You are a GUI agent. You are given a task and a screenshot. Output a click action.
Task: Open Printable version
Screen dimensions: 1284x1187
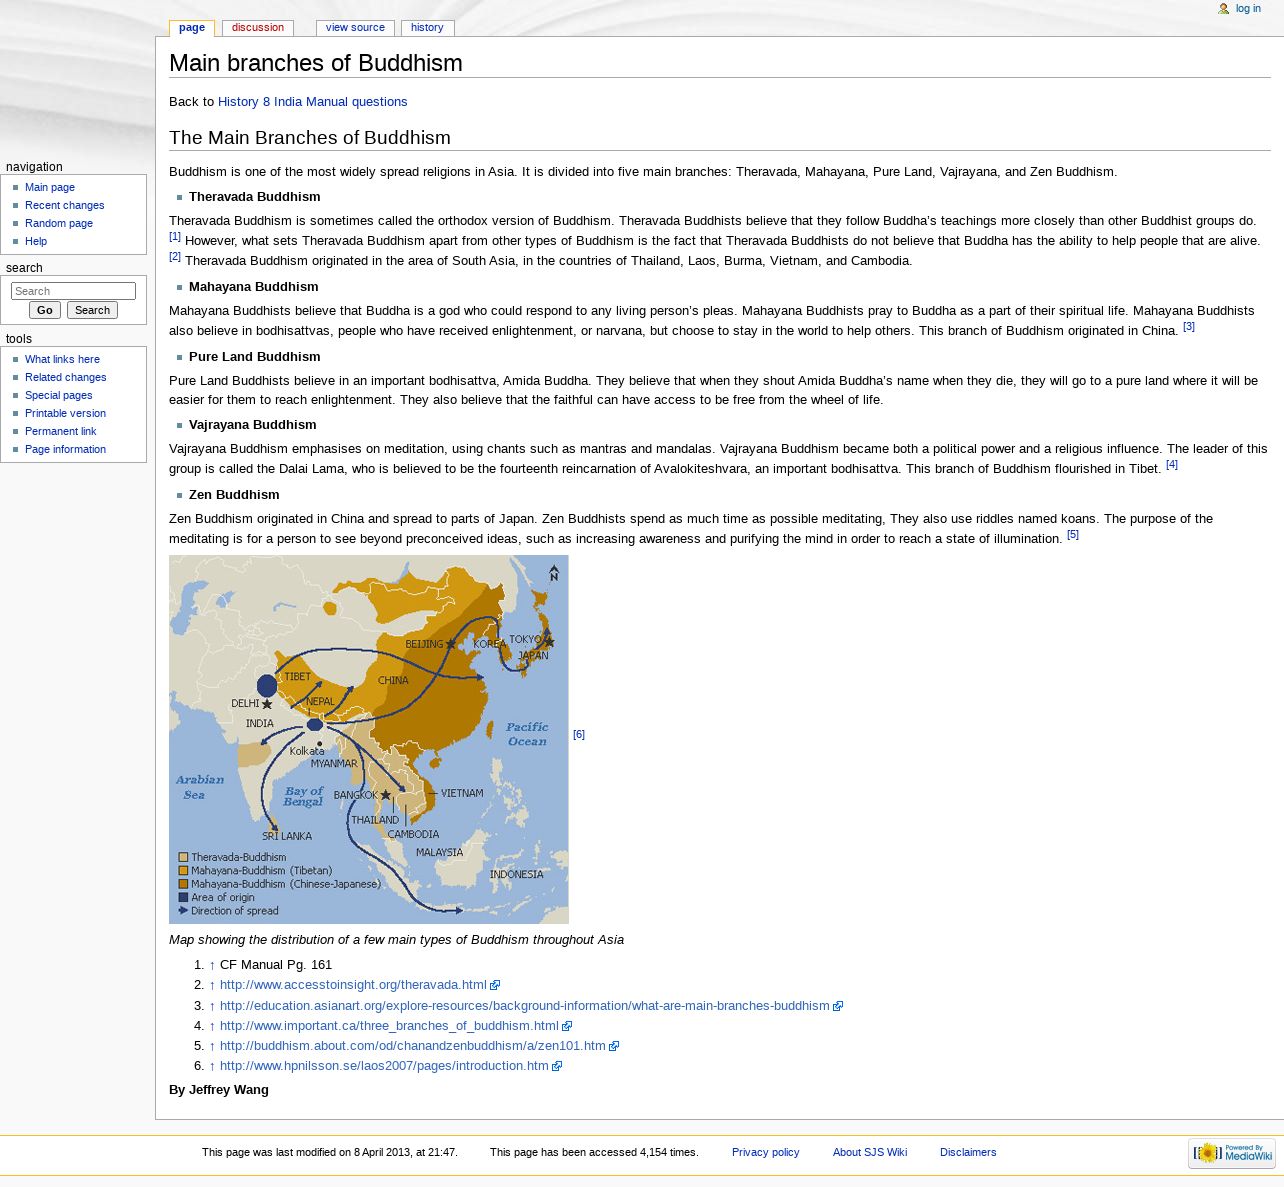65,413
